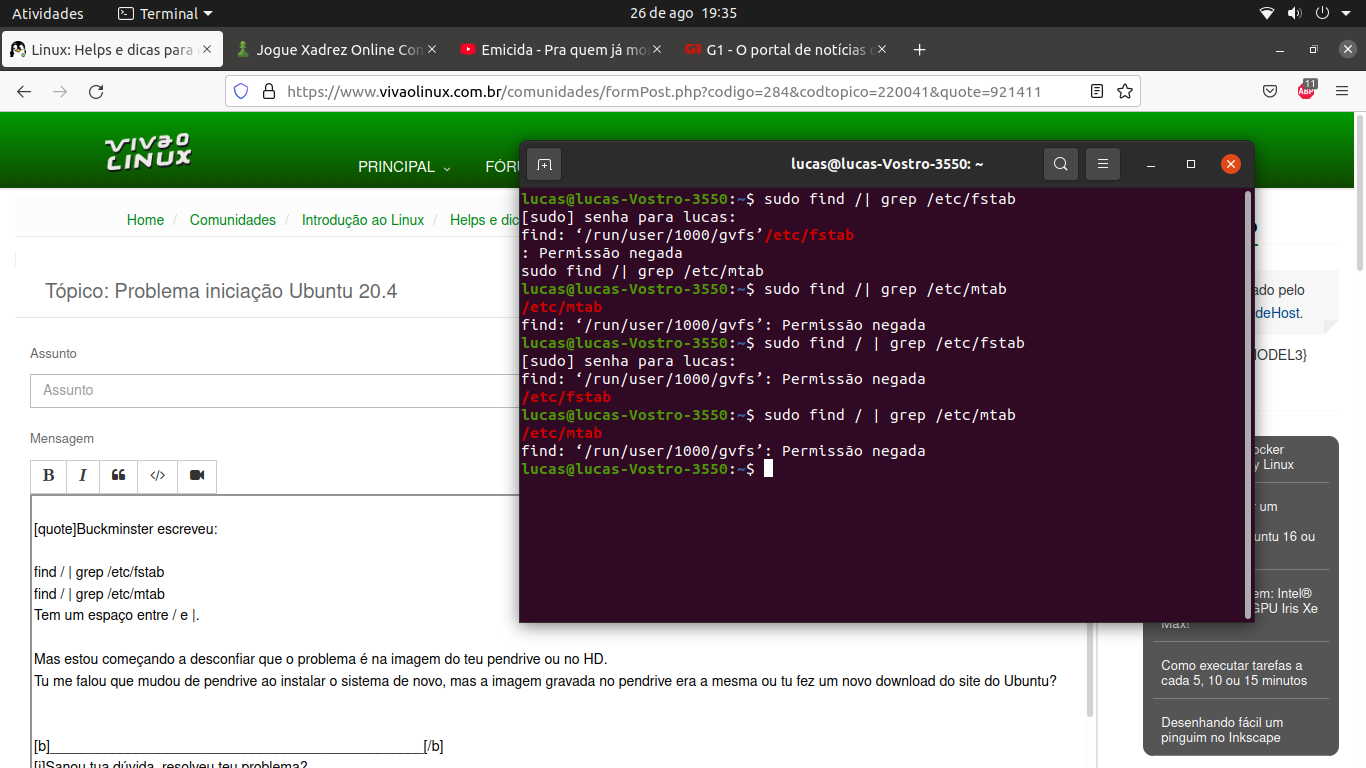Screen dimensions: 1366x768
Task: Click the terminal search icon
Action: point(1061,164)
